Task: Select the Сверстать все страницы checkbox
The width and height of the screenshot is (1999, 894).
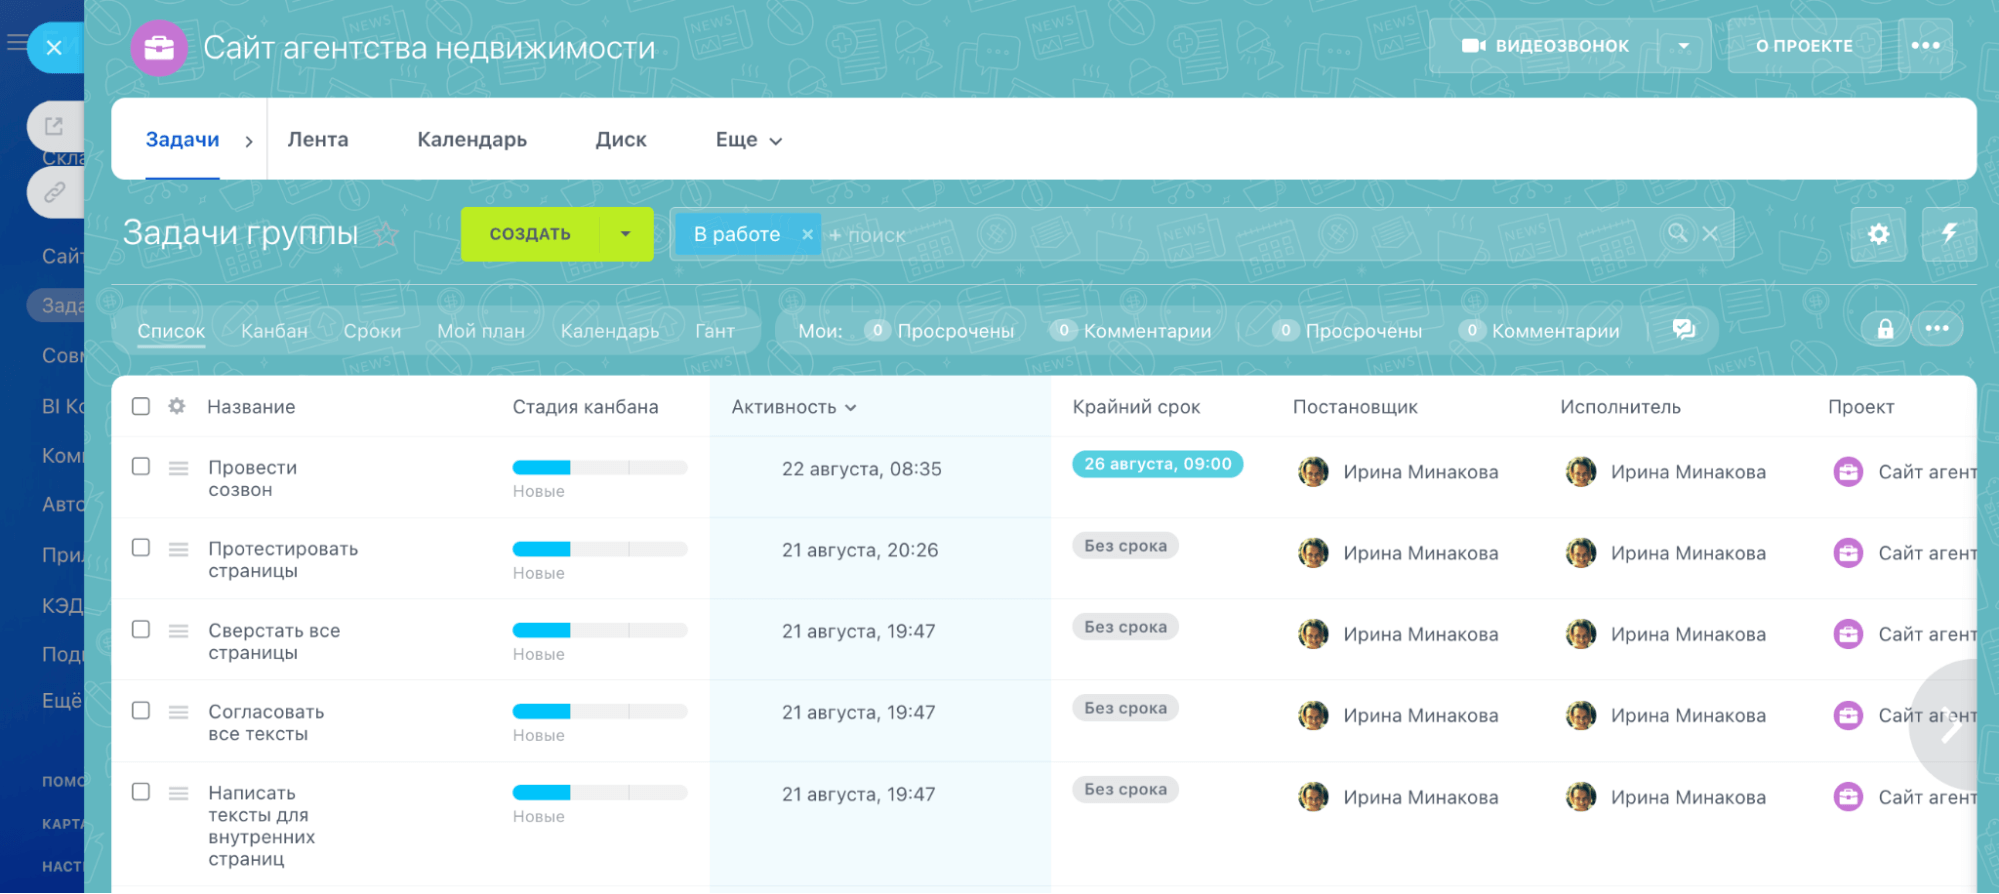Action: (141, 630)
